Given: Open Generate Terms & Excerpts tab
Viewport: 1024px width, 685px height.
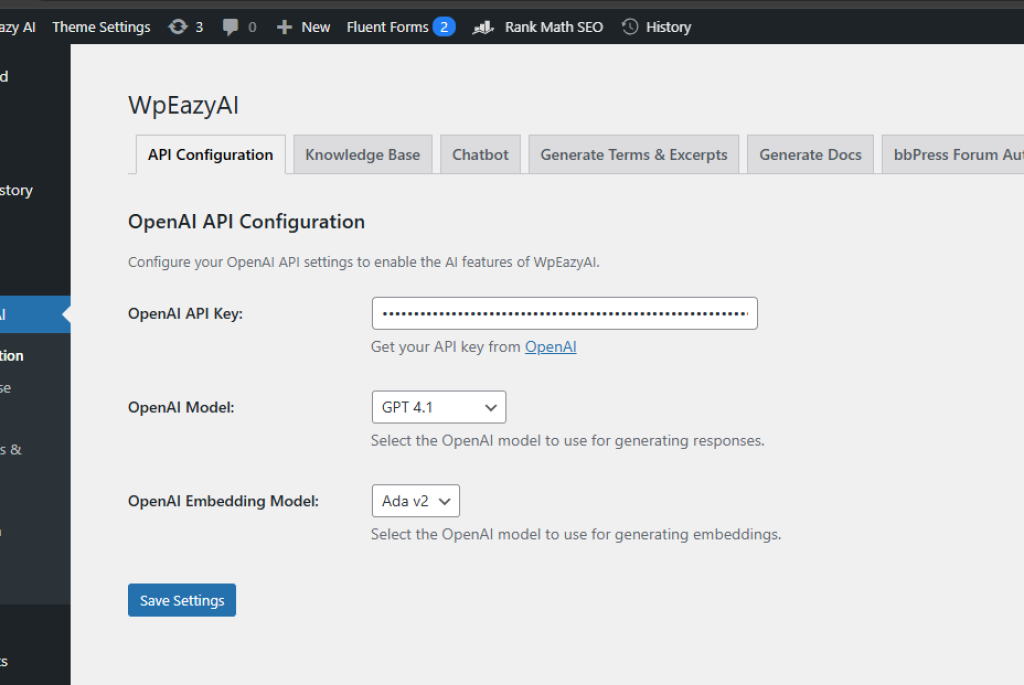Looking at the screenshot, I should [634, 155].
